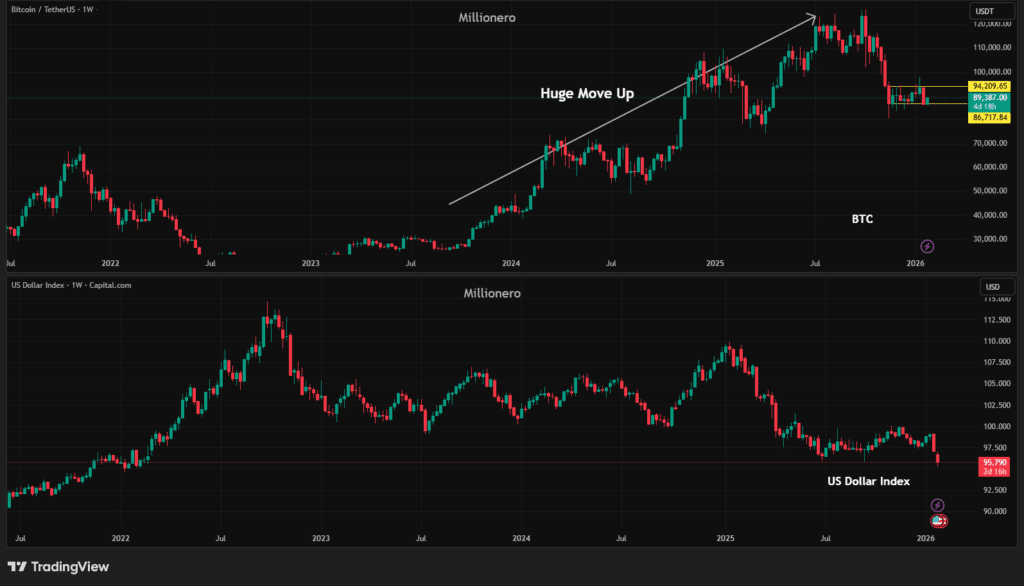Click the green 89,387.00 current price label
The image size is (1024, 586).
pos(993,98)
